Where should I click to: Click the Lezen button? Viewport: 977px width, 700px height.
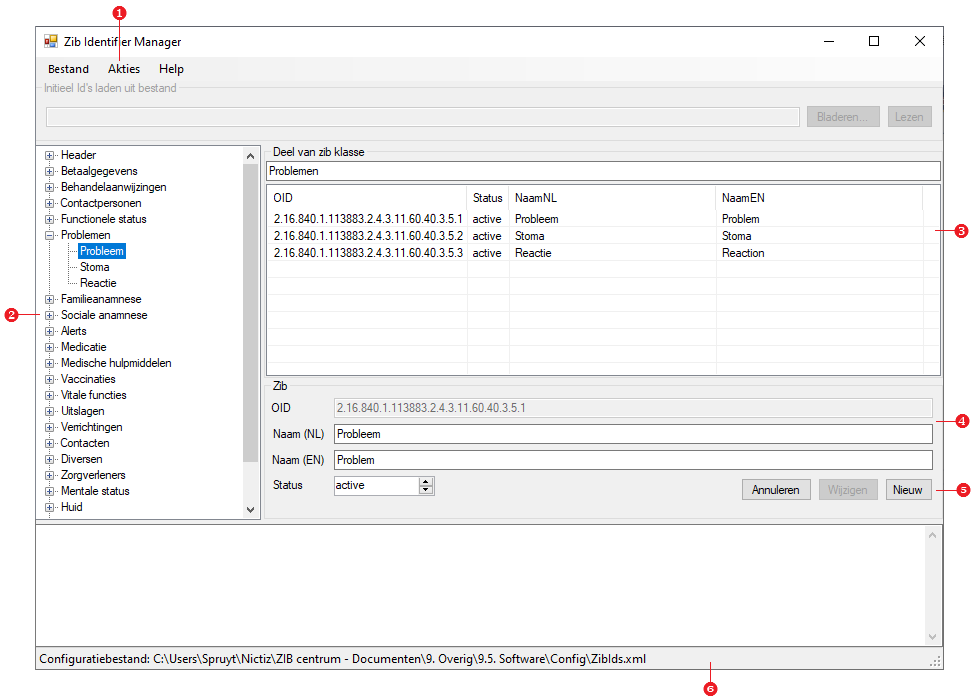909,117
